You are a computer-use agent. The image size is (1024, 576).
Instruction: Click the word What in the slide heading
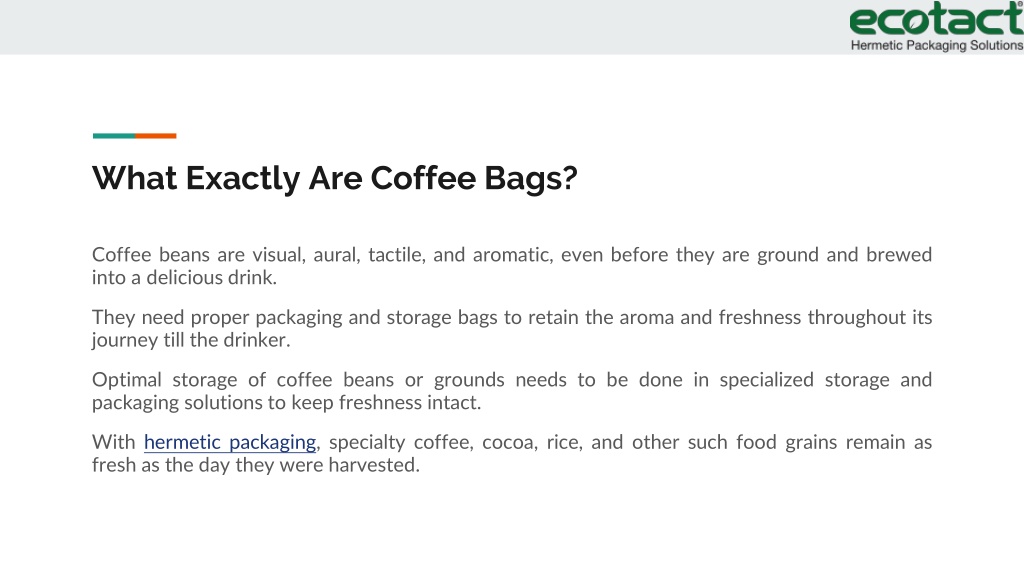pyautogui.click(x=135, y=178)
